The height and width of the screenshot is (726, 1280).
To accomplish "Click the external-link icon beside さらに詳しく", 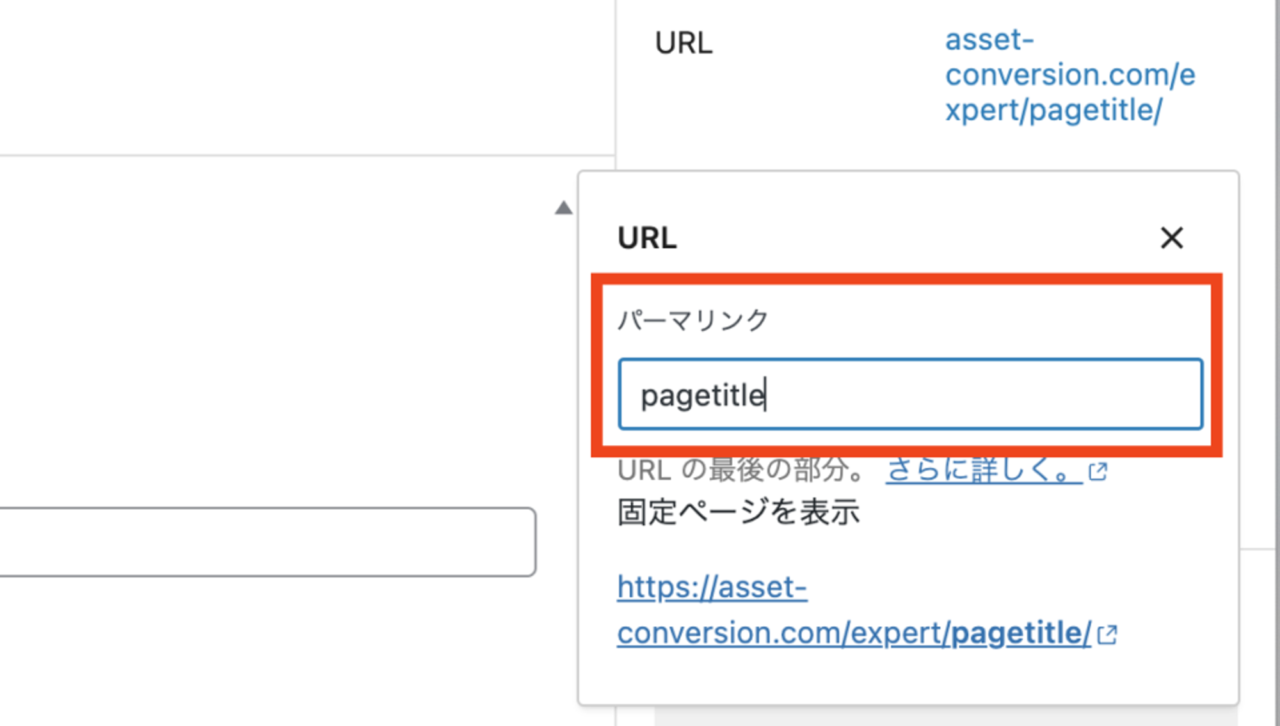I will click(1098, 472).
